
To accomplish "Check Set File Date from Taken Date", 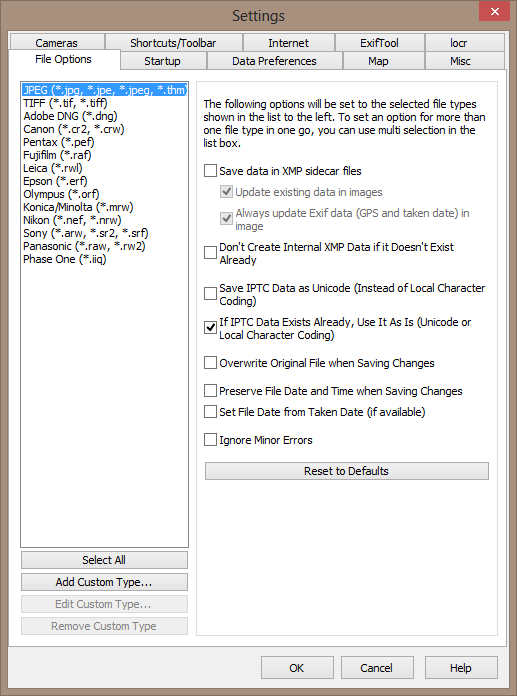I will [210, 412].
